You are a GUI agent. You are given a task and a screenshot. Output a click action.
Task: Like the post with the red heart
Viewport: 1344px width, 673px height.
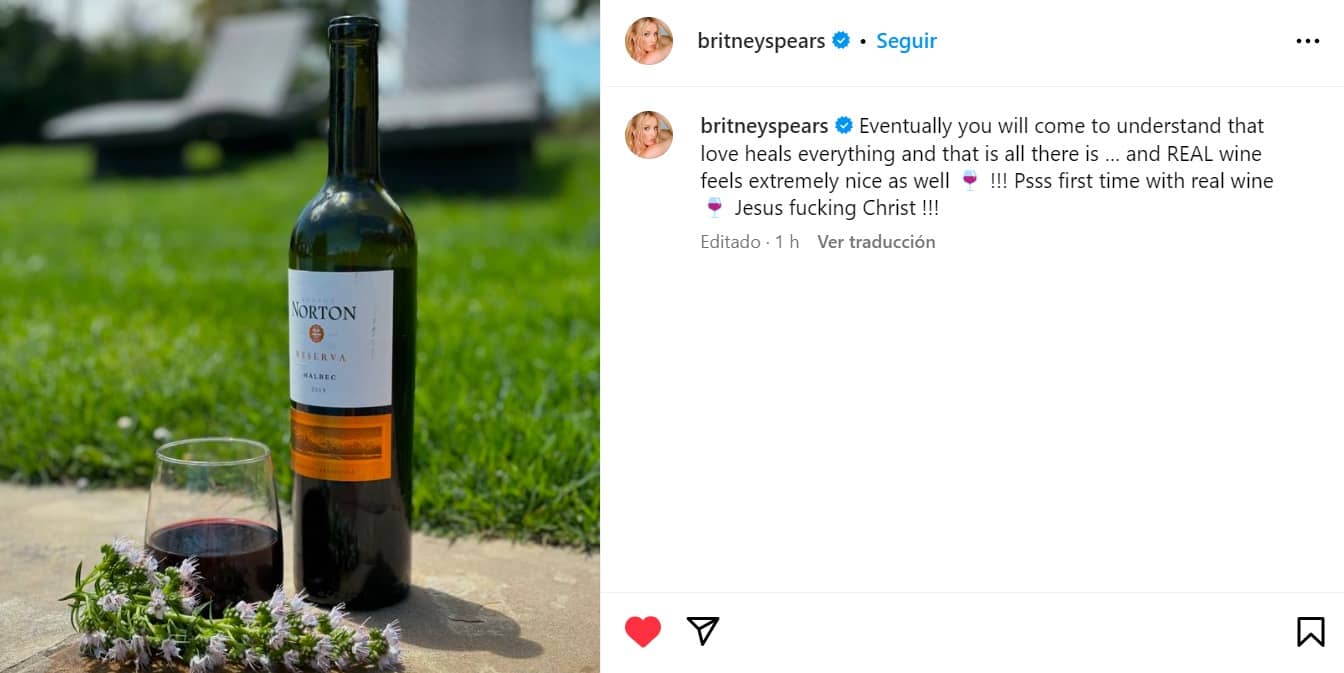point(642,631)
